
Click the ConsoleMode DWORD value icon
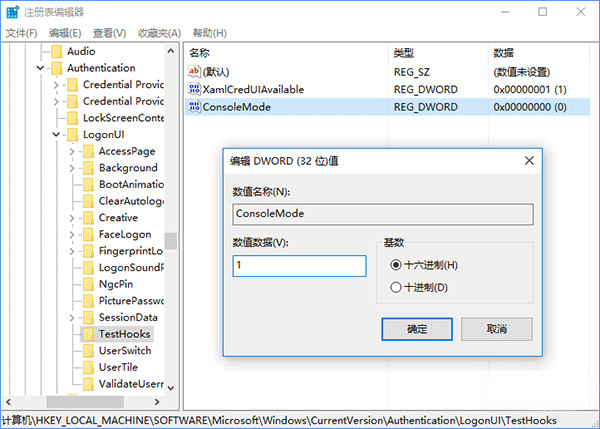[x=195, y=107]
